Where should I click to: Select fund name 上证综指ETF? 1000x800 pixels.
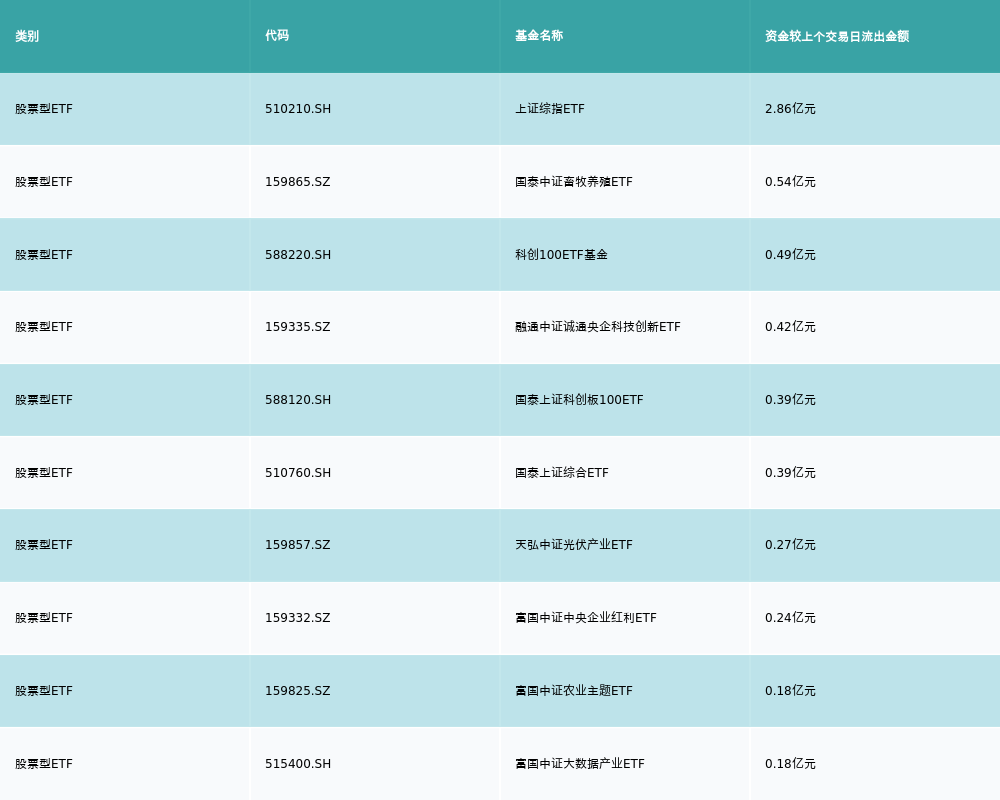[x=550, y=109]
